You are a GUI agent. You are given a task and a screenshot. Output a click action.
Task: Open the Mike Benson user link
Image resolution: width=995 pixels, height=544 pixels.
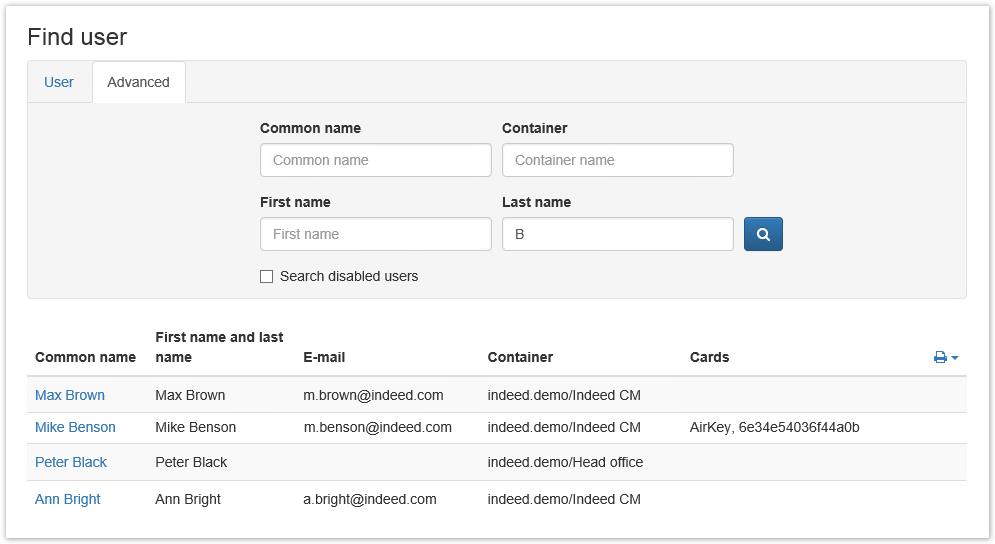(x=75, y=427)
